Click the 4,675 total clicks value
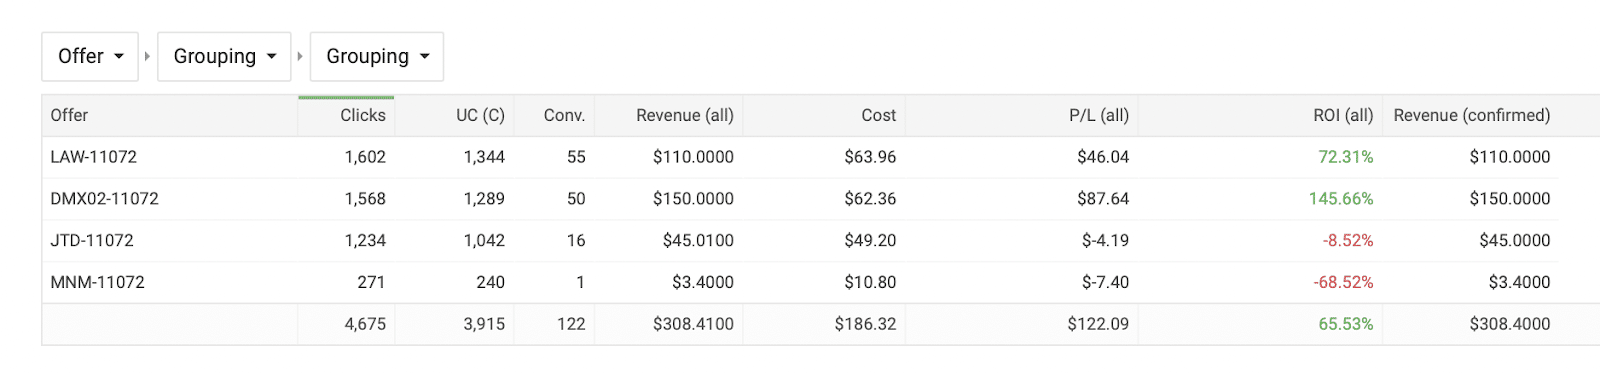This screenshot has height=375, width=1600. tap(365, 324)
